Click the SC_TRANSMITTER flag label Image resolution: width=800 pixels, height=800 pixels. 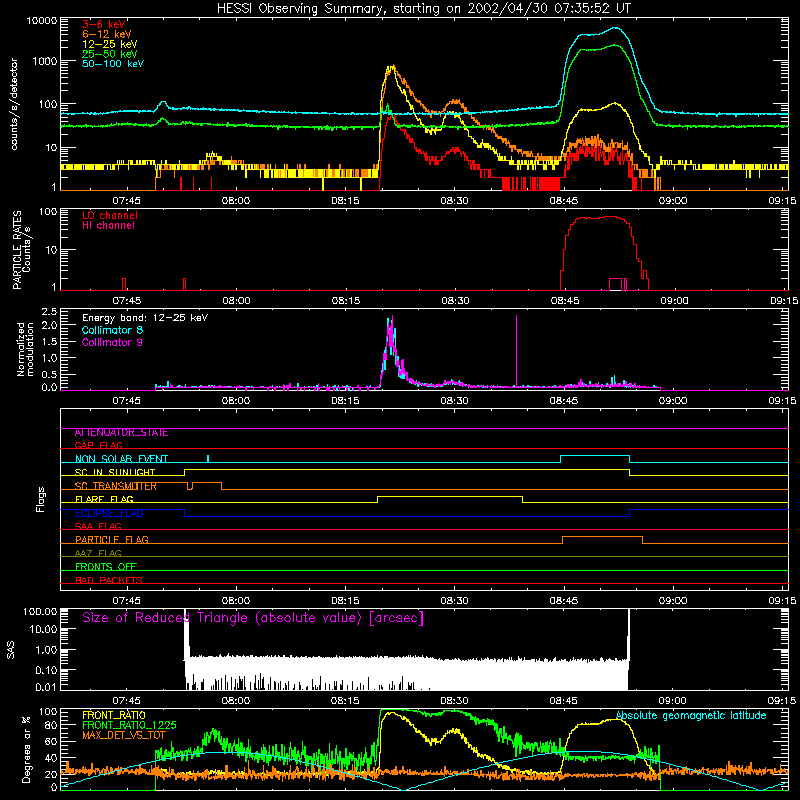tap(115, 486)
